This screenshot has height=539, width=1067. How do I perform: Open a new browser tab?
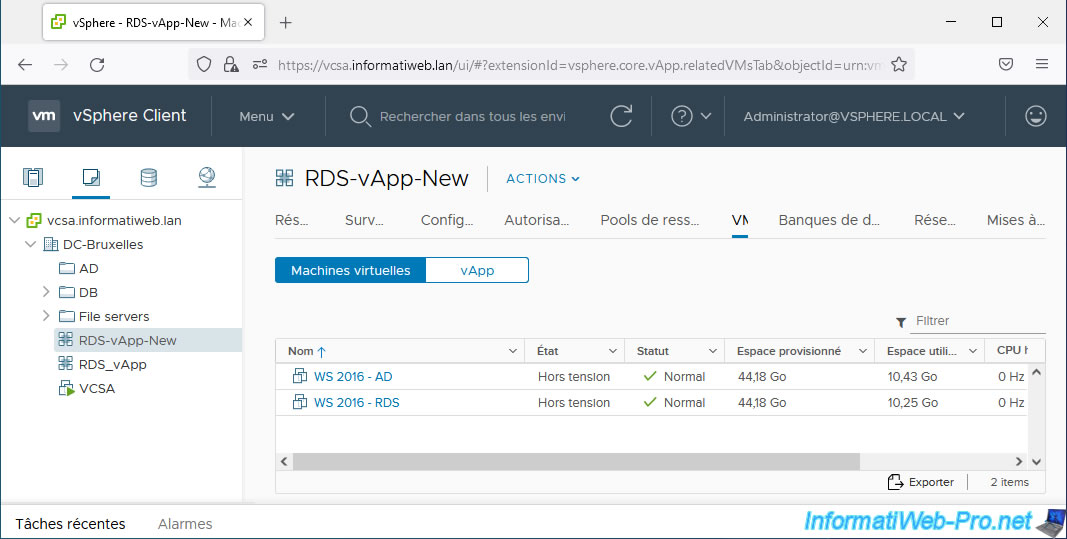pyautogui.click(x=286, y=22)
